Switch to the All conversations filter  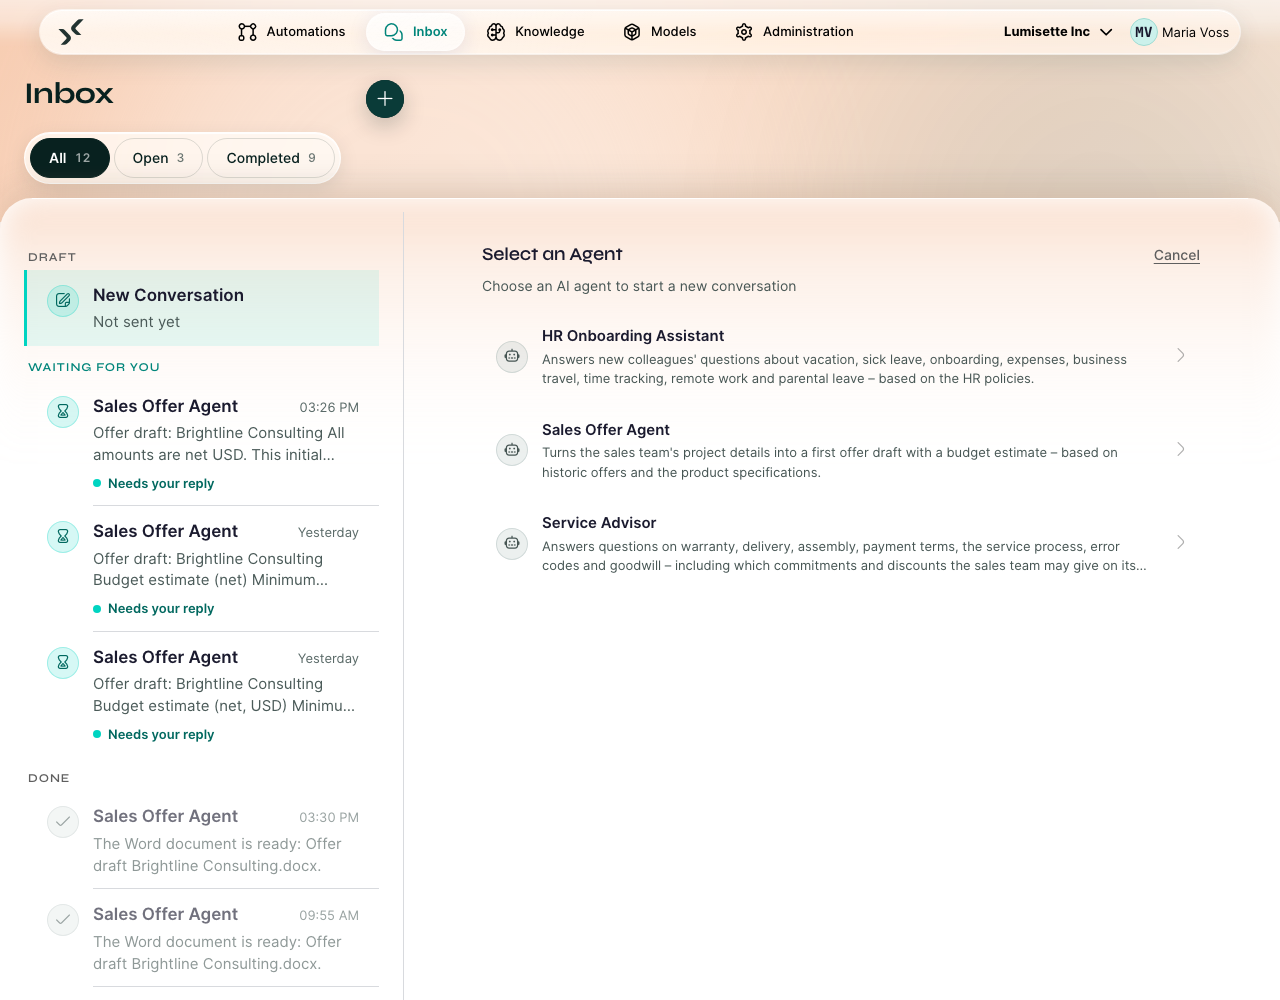[70, 158]
